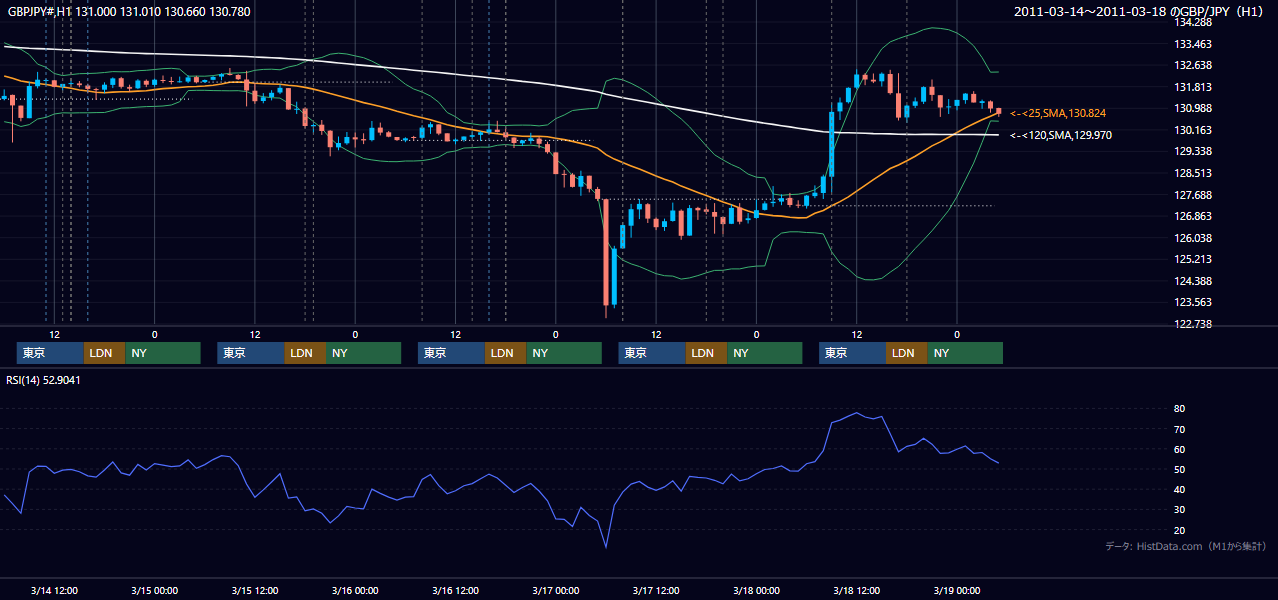Click the 126.863 price axis label
Image resolution: width=1278 pixels, height=600 pixels.
click(x=1191, y=216)
